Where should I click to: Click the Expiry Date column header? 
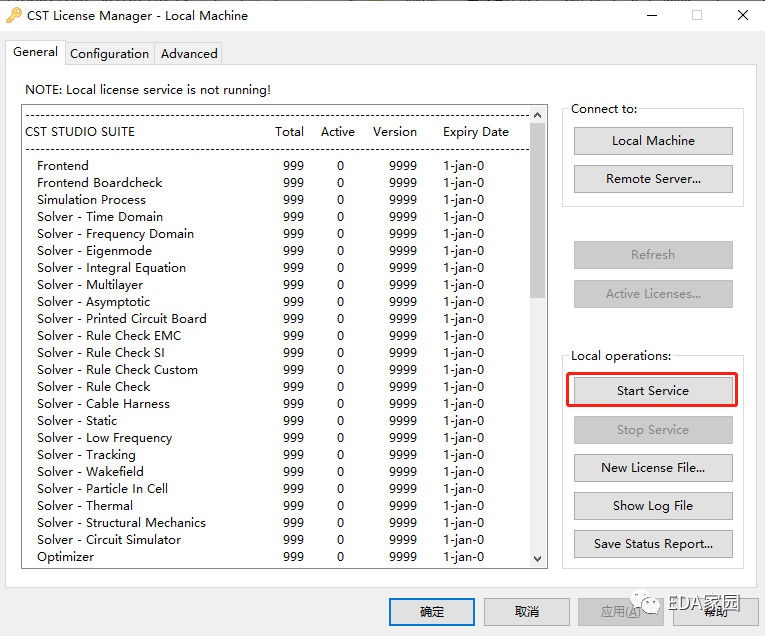click(x=476, y=132)
